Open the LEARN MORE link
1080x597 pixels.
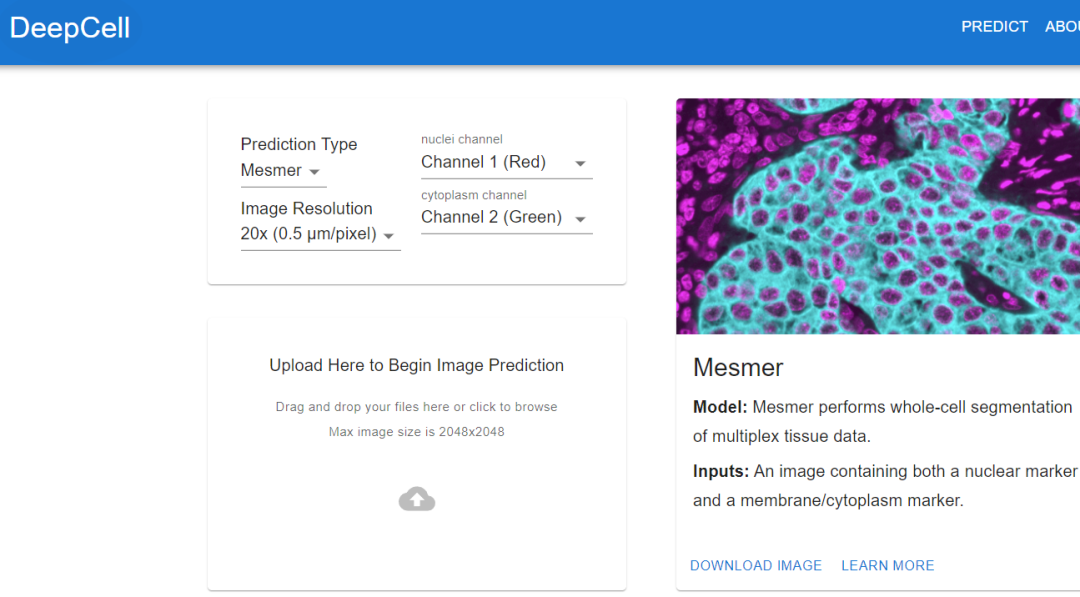click(x=887, y=565)
